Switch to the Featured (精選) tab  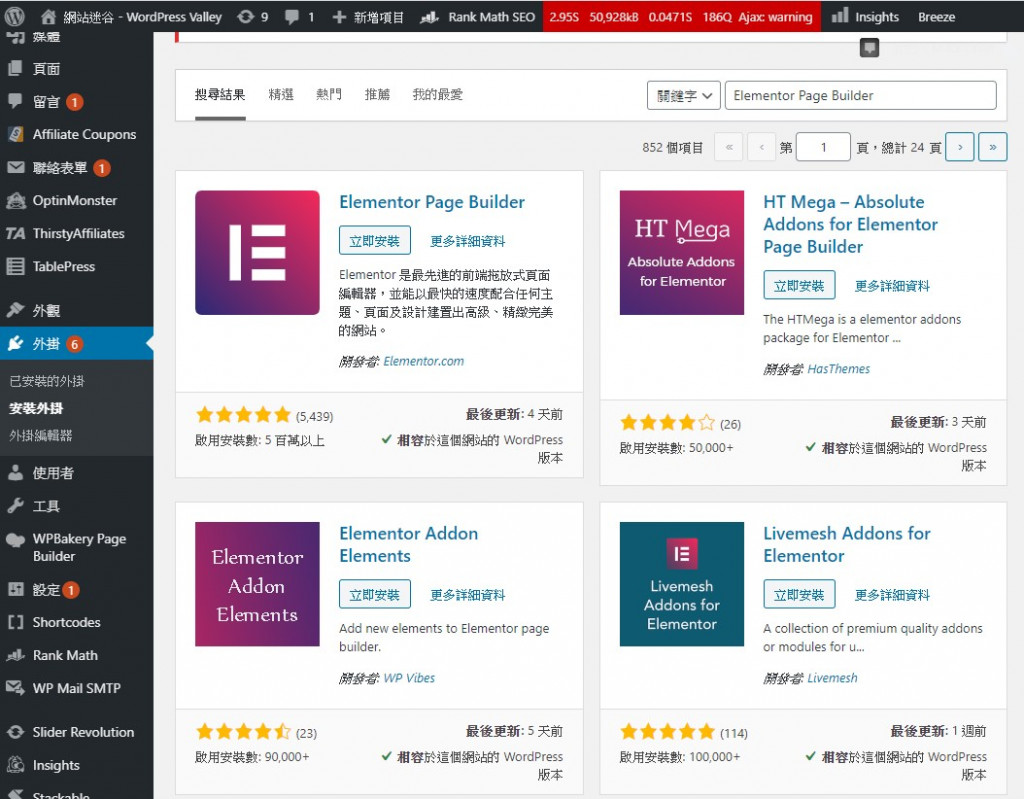point(281,95)
